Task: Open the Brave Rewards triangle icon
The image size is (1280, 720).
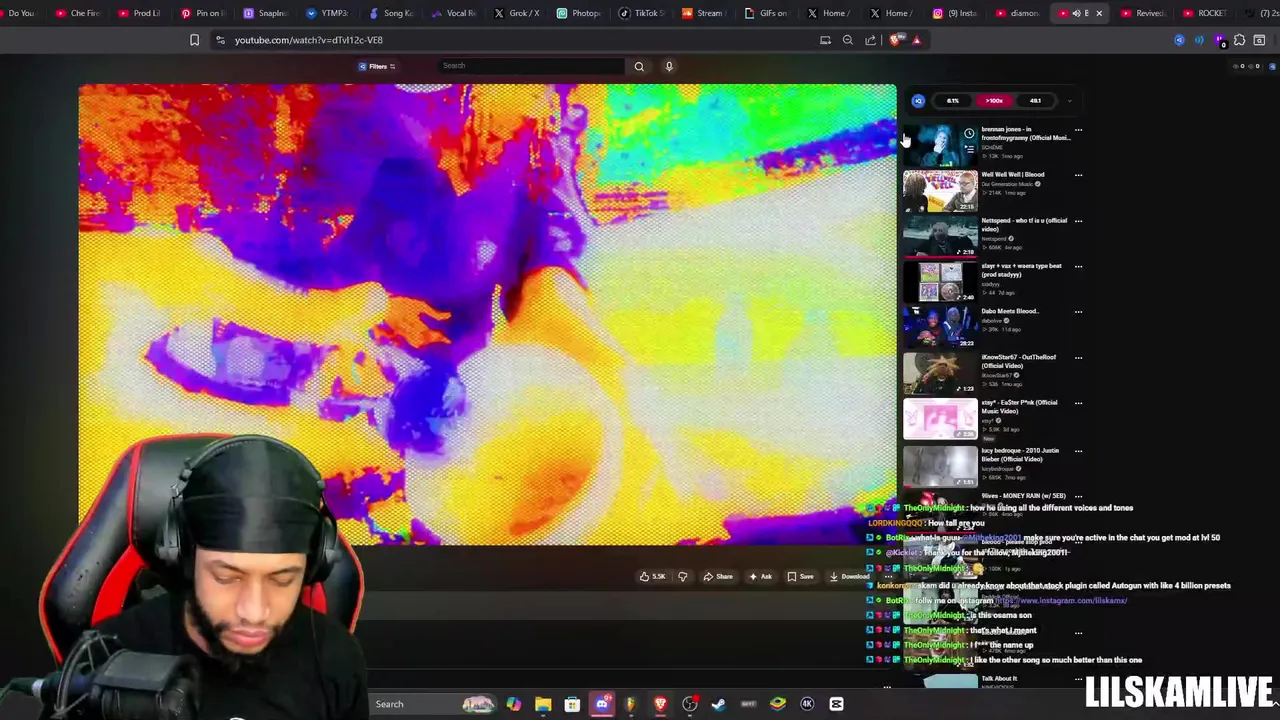Action: point(916,40)
